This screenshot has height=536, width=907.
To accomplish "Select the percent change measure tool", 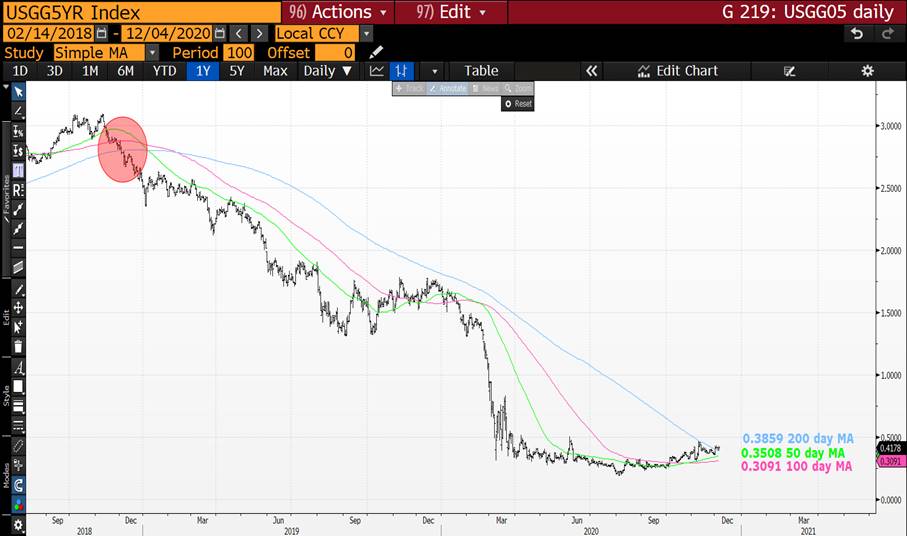I will coord(18,131).
